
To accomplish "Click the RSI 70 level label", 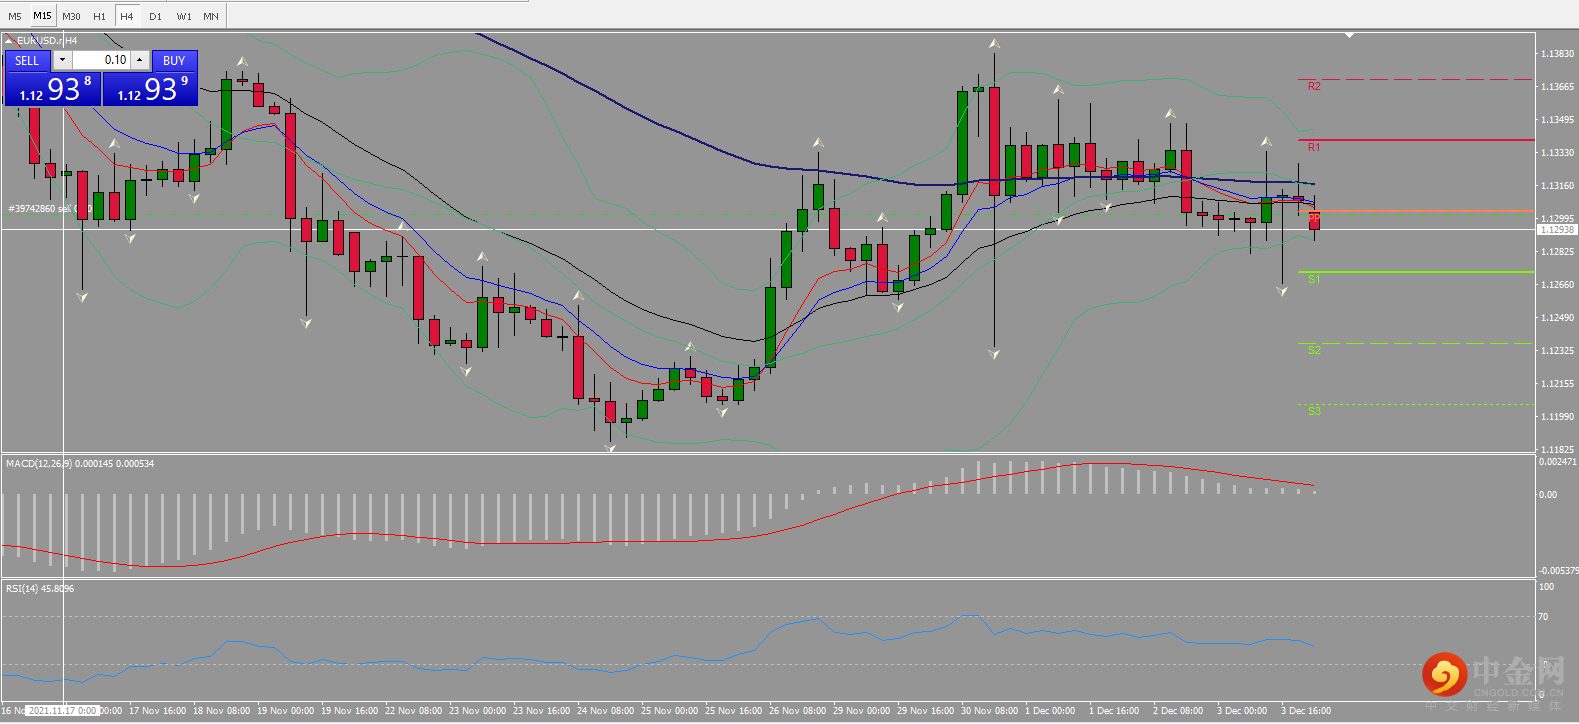I will (x=1543, y=617).
